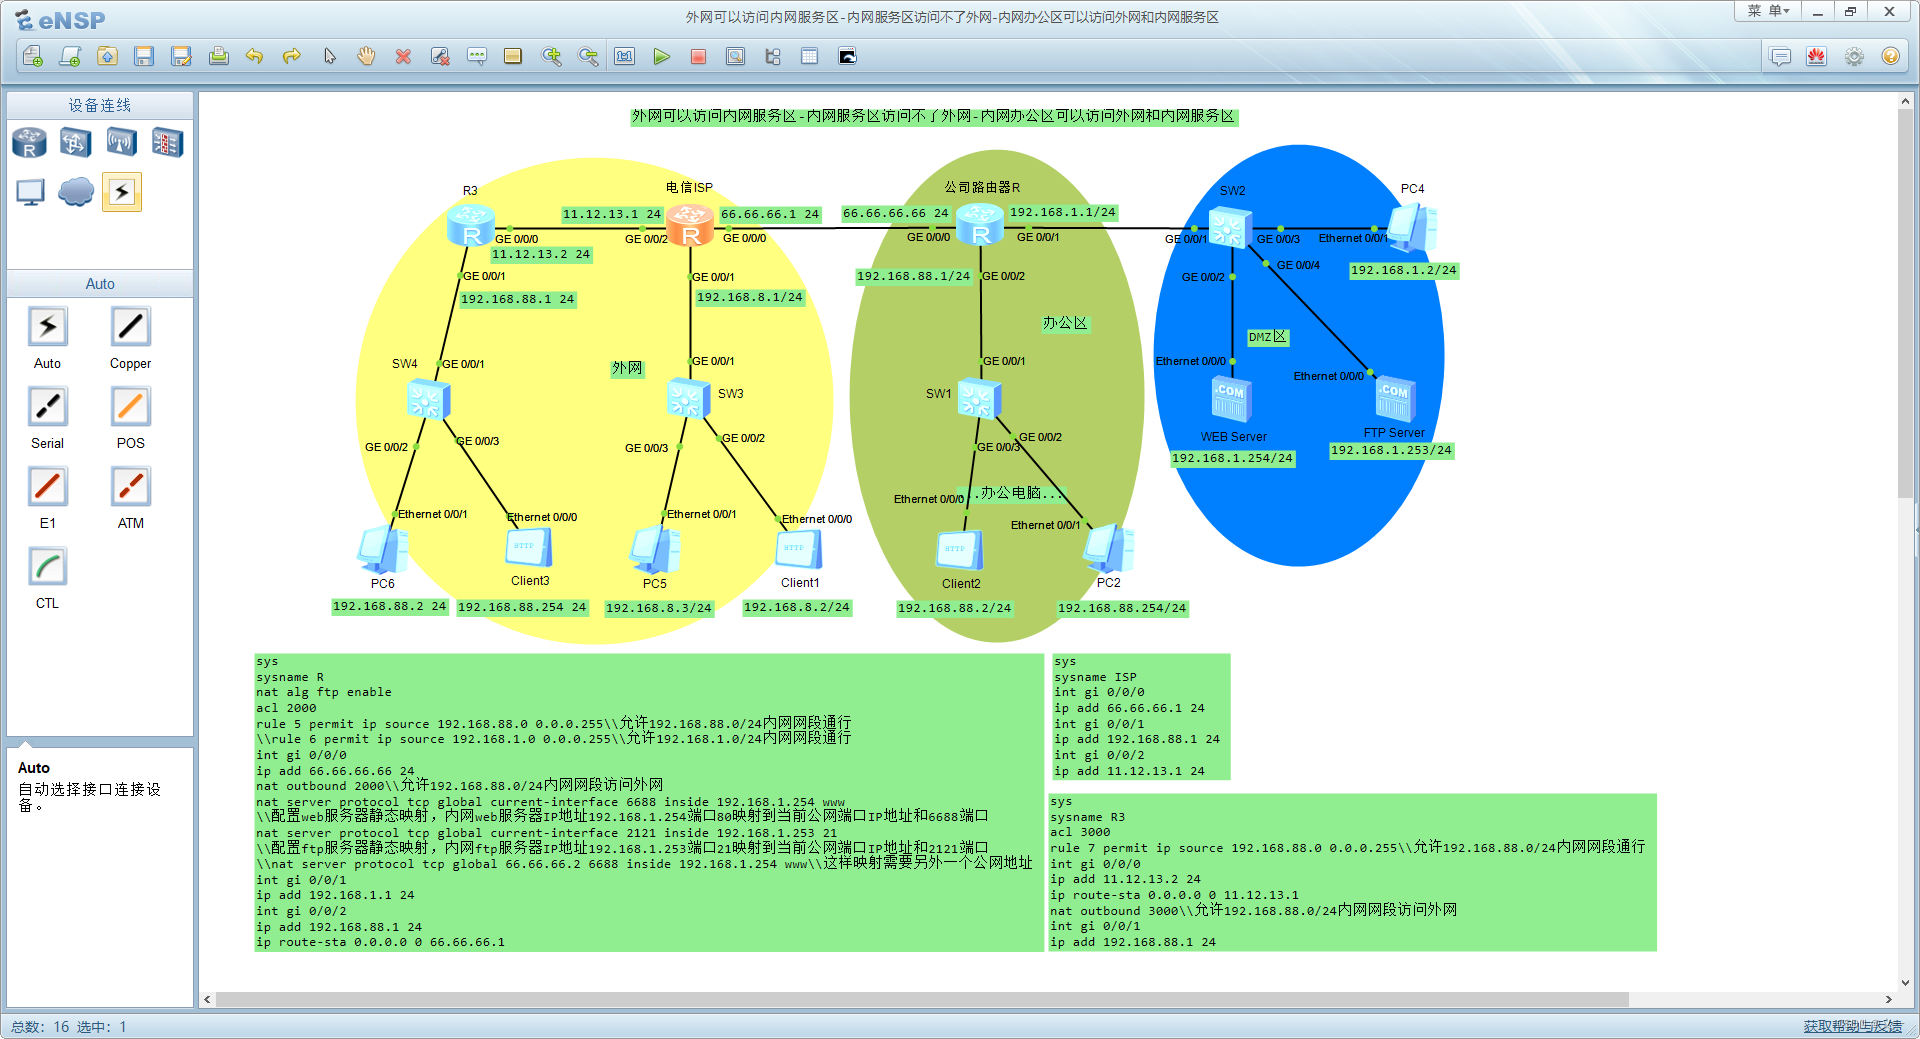Select the pointer arrow tool
Image resolution: width=1920 pixels, height=1039 pixels.
pos(329,56)
